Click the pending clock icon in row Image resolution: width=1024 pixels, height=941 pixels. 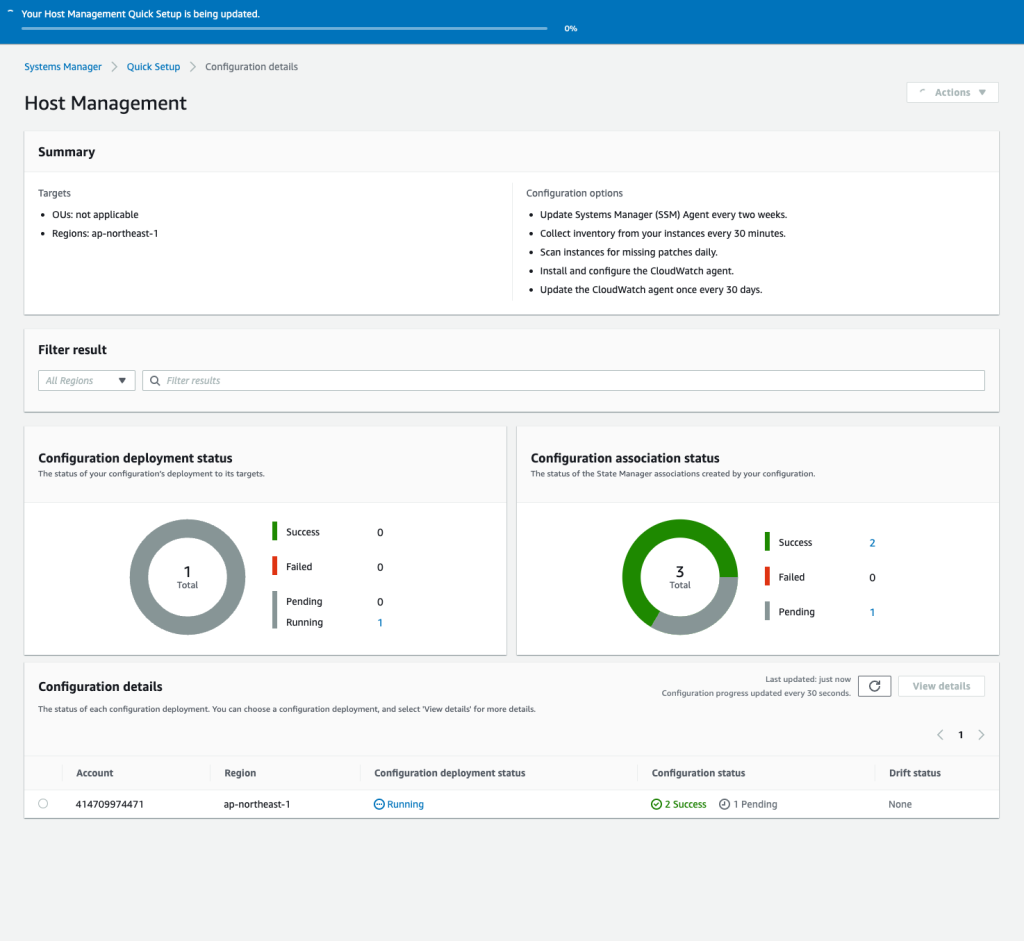(x=724, y=805)
